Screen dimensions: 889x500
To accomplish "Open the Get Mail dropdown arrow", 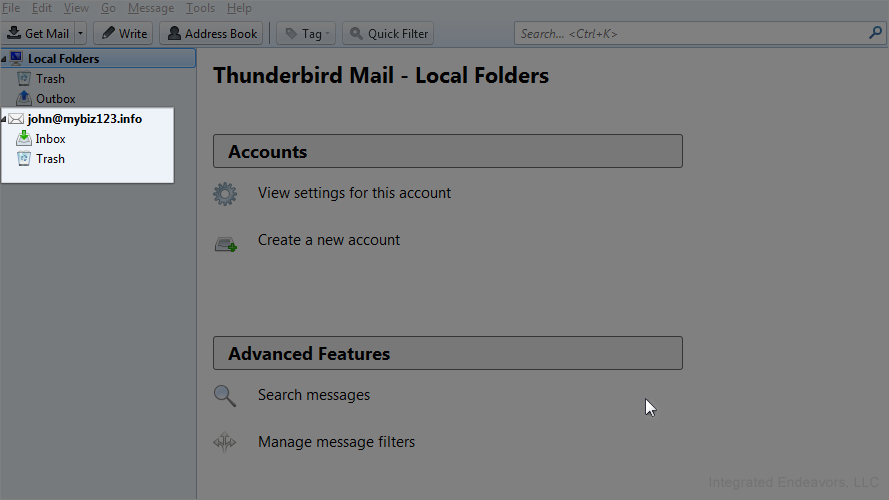I will [x=80, y=34].
